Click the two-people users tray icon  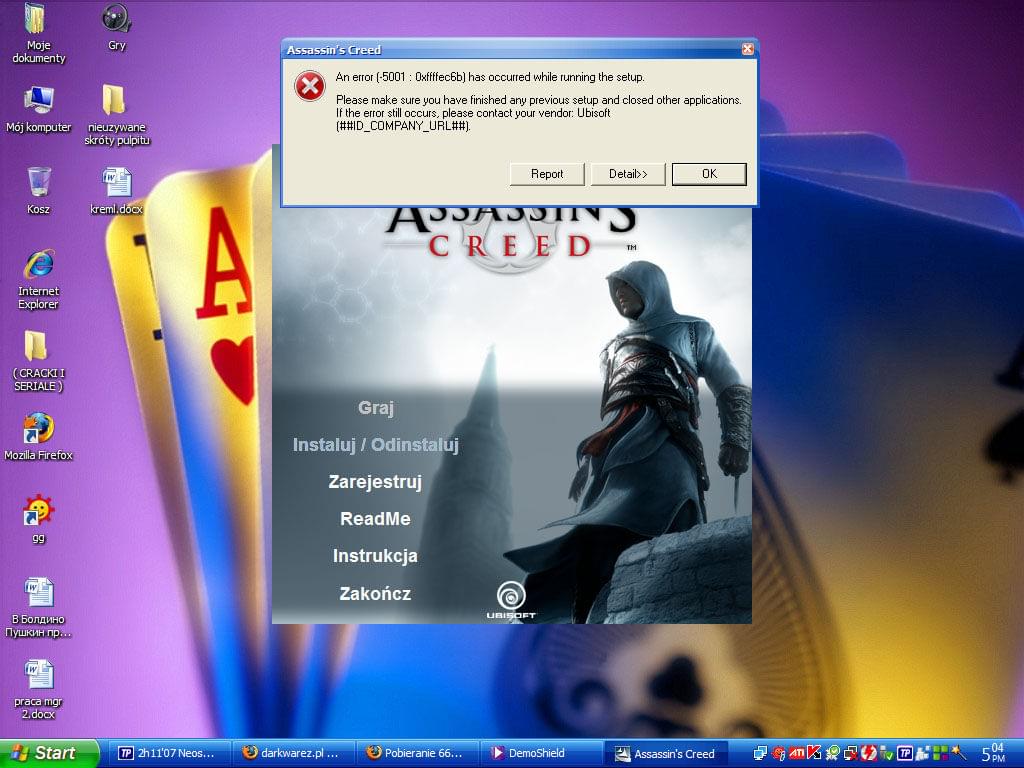coord(923,753)
